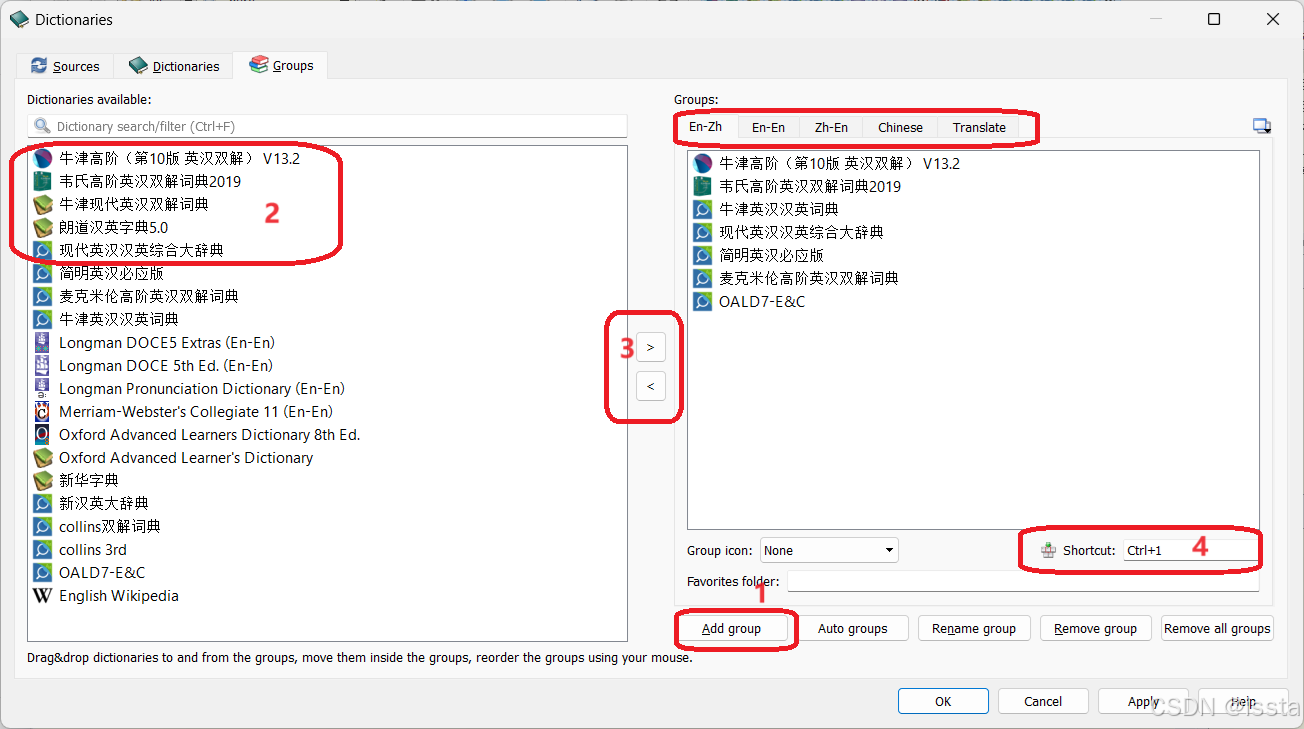Click the 韦氏高阶英汉双解词典2019 icon in available list
1304x729 pixels.
pyautogui.click(x=42, y=181)
